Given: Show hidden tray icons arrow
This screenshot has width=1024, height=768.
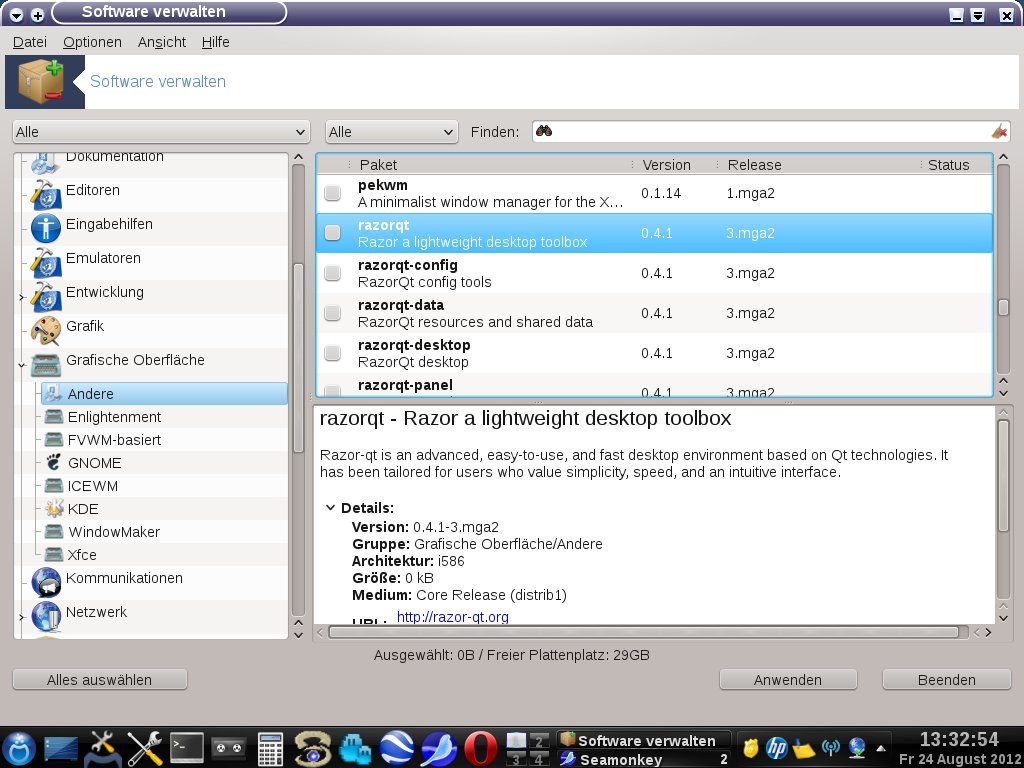Looking at the screenshot, I should 881,748.
